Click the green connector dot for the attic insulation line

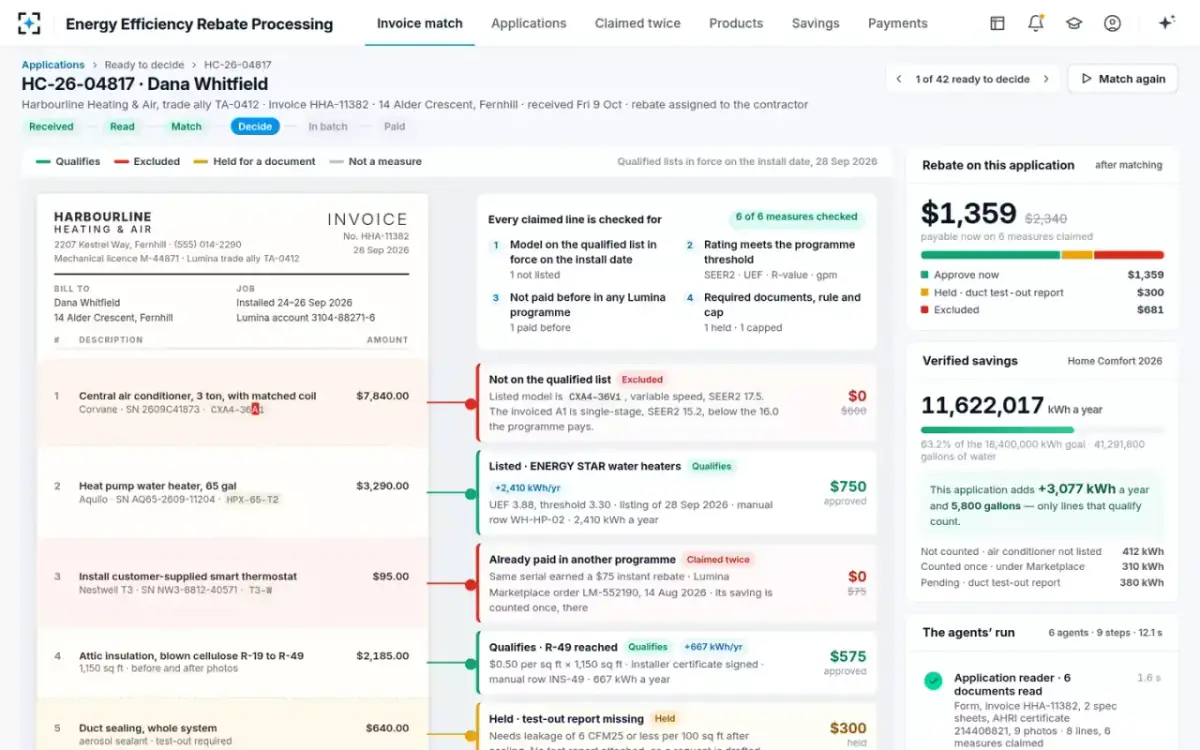click(471, 663)
